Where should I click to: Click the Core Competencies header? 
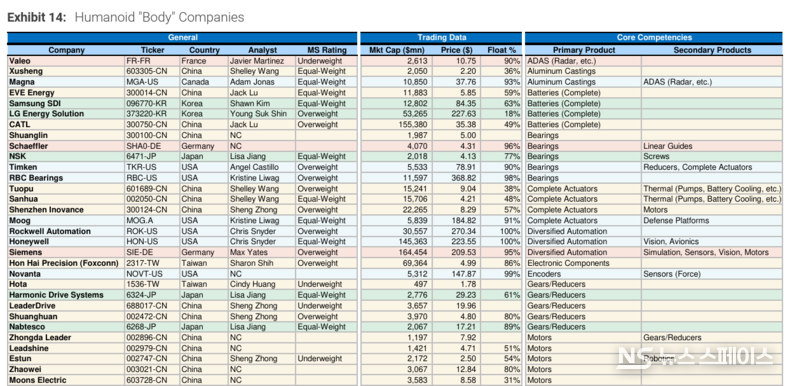[654, 38]
